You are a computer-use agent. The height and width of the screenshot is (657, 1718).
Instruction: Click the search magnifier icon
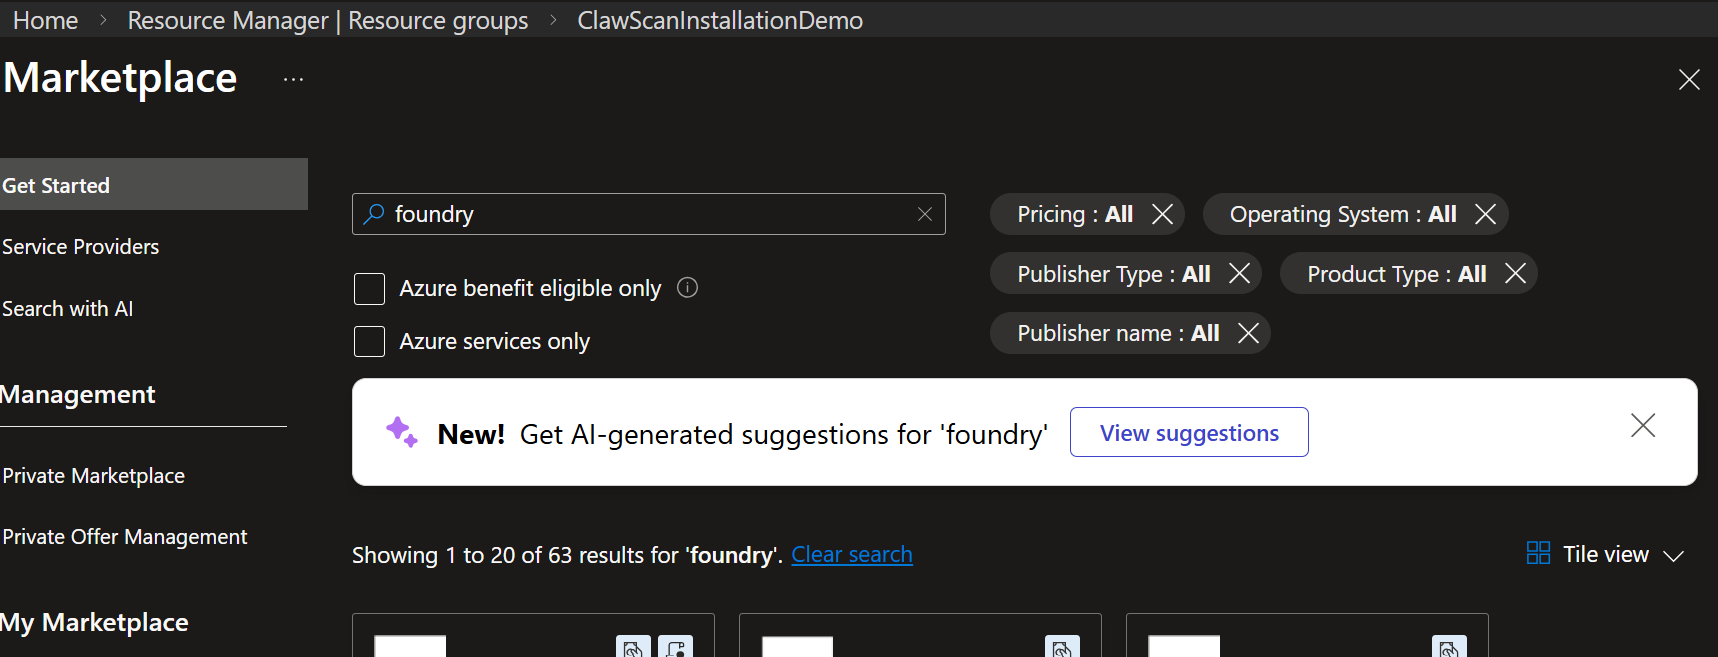point(374,214)
